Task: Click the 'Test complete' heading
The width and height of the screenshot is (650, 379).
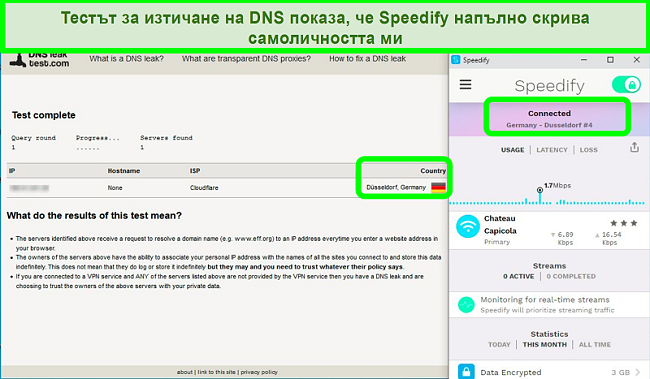Action: point(44,115)
